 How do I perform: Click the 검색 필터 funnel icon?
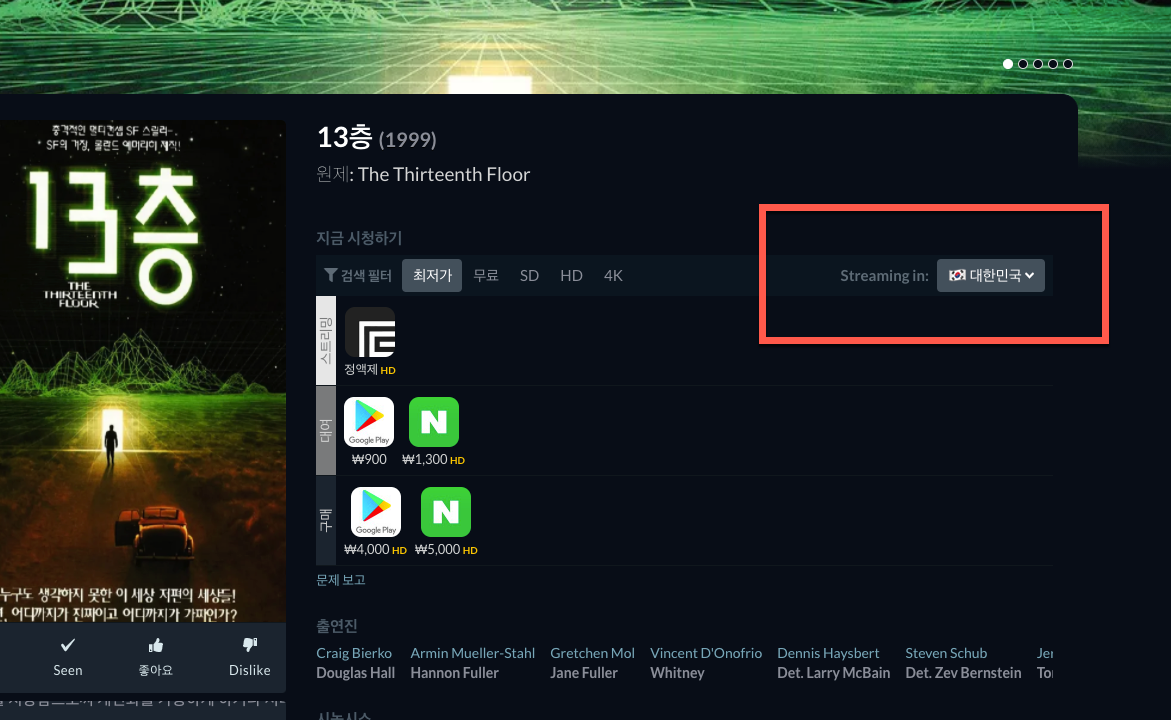[330, 275]
